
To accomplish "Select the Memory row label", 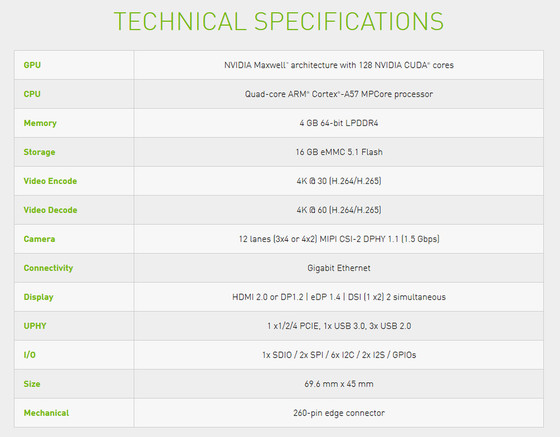I will point(40,123).
